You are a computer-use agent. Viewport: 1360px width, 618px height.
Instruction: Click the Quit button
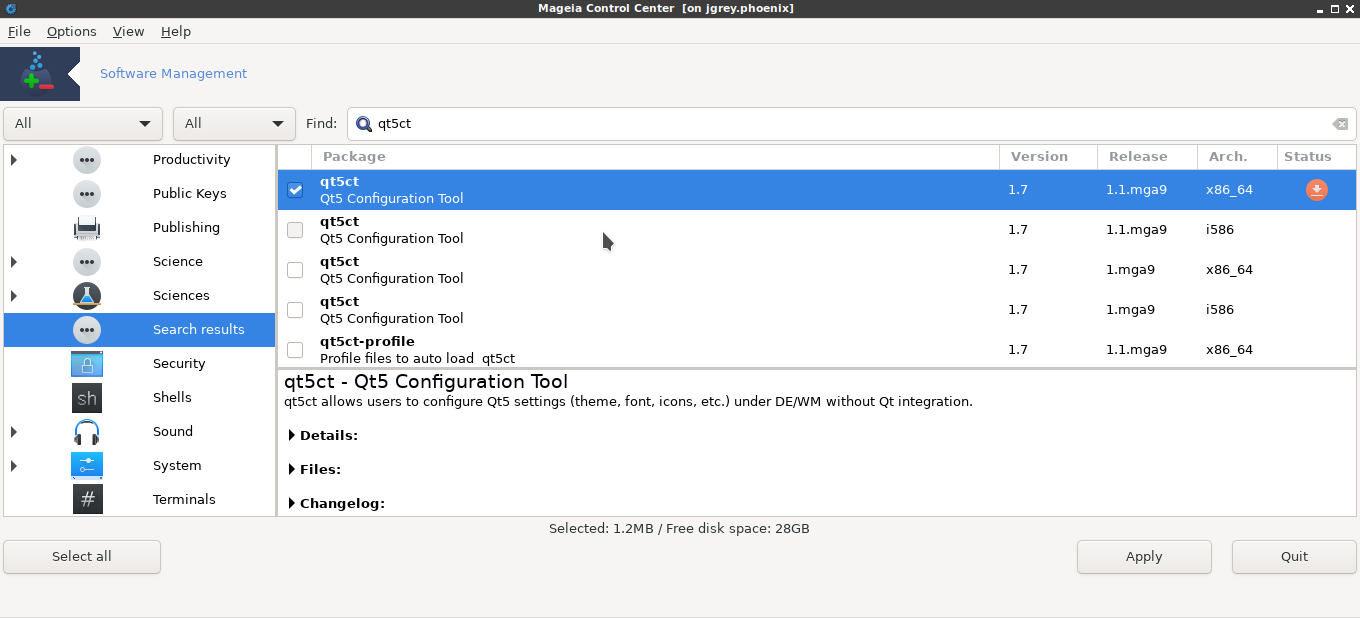1294,557
